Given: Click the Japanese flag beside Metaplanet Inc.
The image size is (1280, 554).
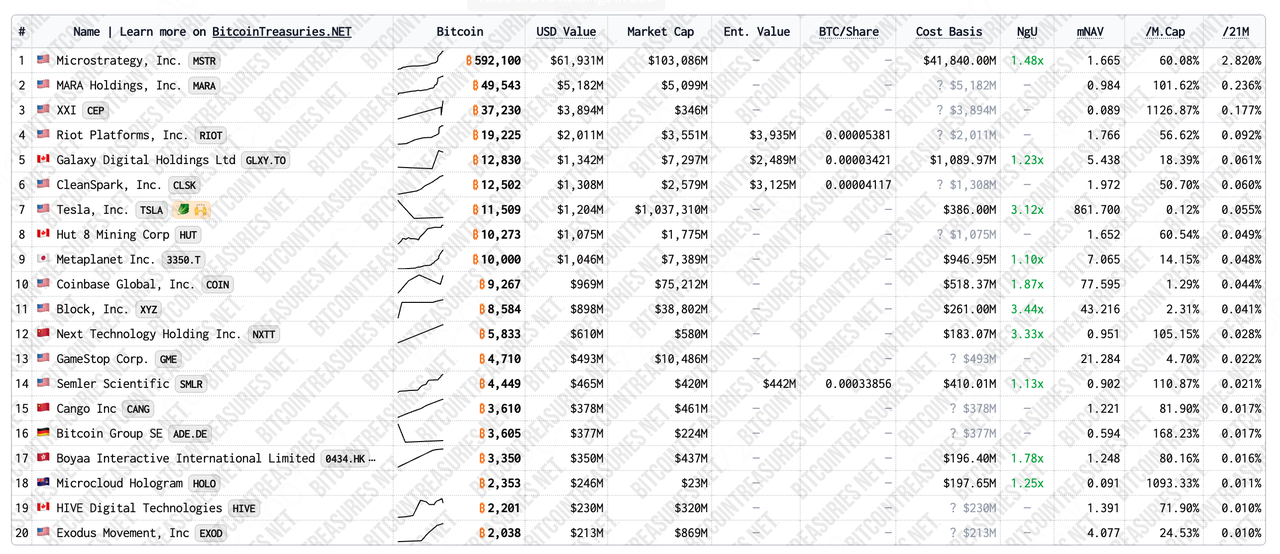Looking at the screenshot, I should (43, 260).
